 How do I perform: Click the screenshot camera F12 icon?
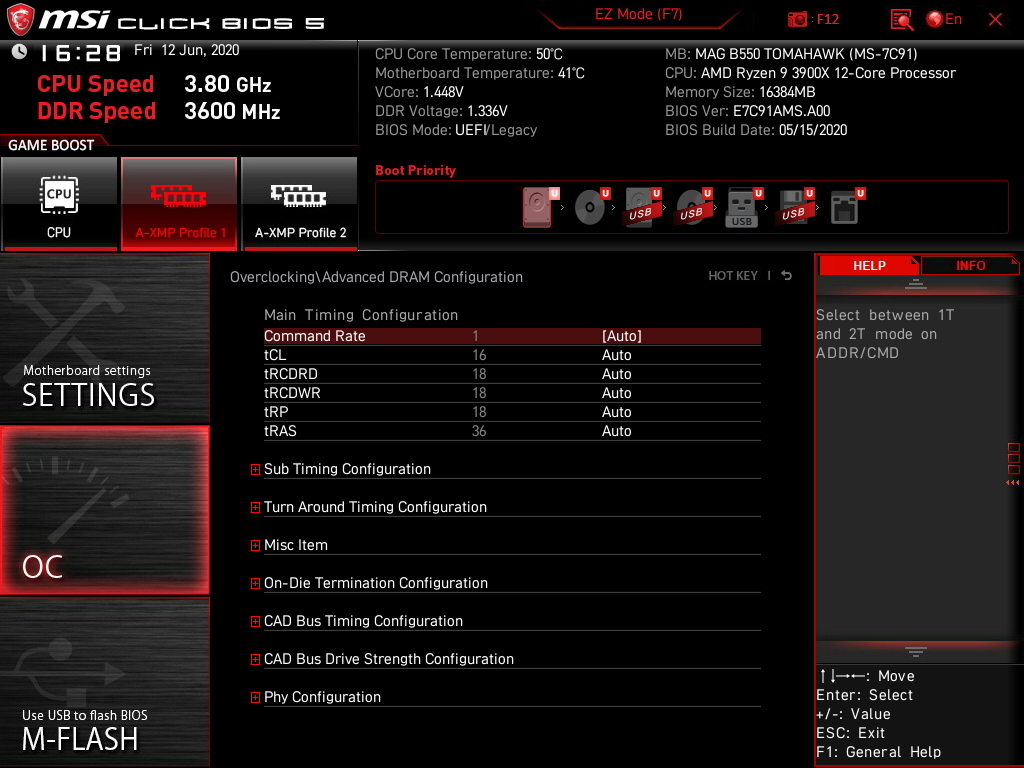click(798, 19)
